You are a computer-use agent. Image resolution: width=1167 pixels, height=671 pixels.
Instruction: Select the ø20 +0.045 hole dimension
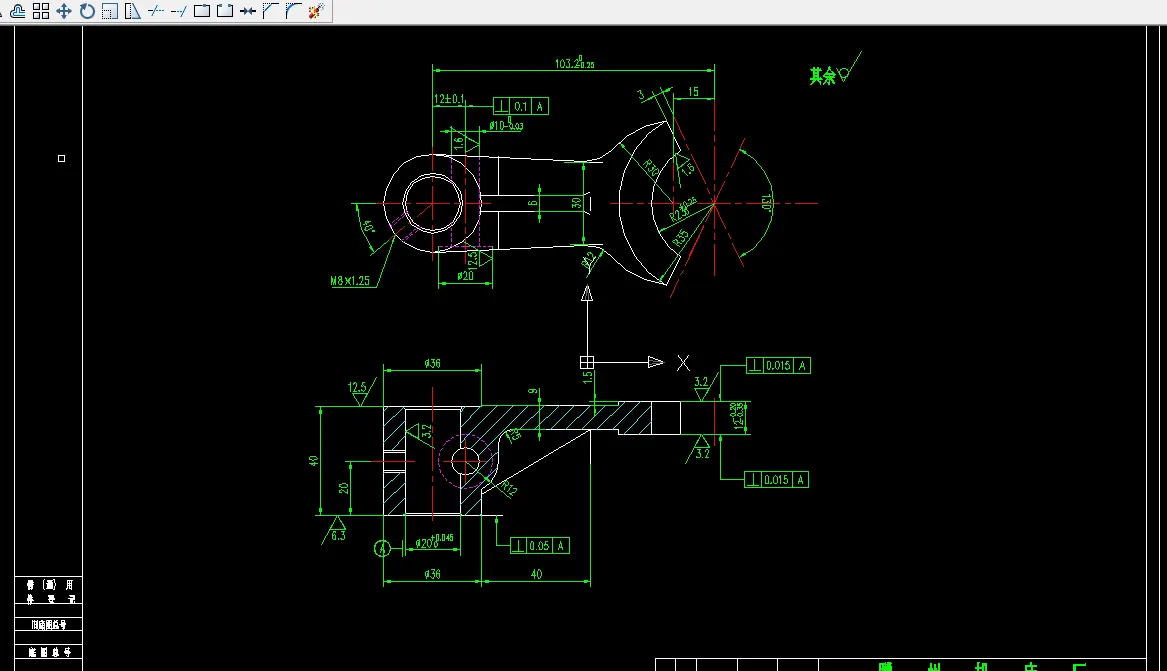(435, 542)
